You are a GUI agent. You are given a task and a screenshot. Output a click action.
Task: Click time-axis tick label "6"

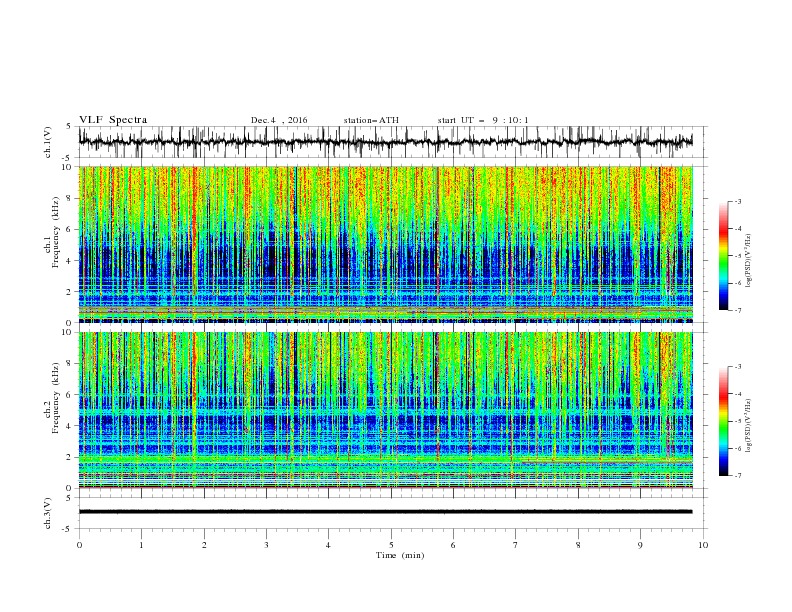[453, 545]
